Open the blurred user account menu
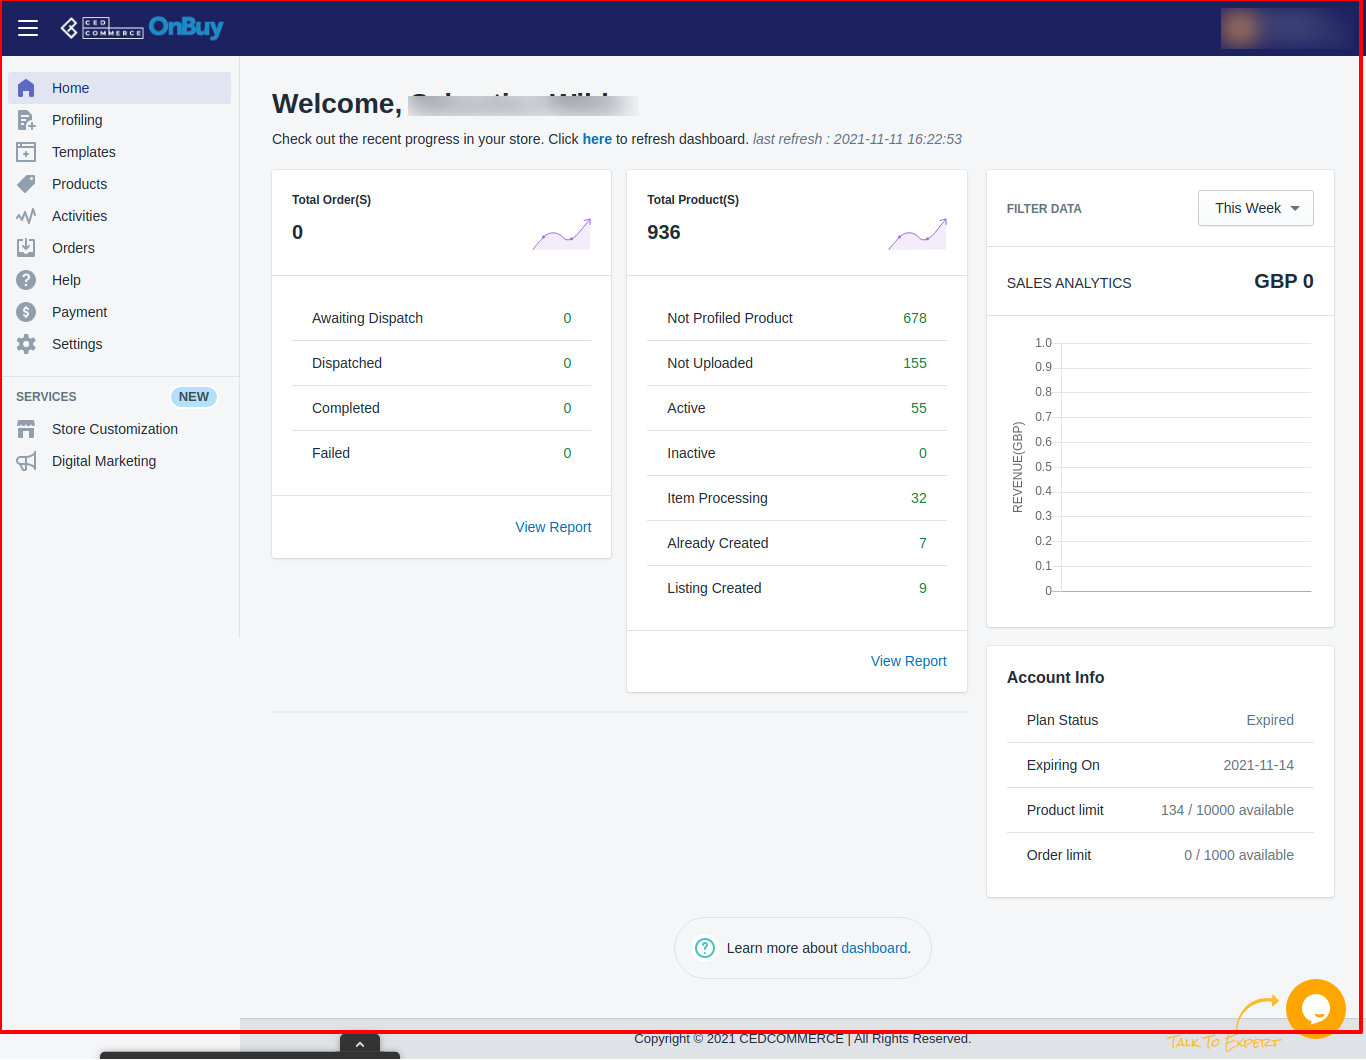 pos(1288,28)
